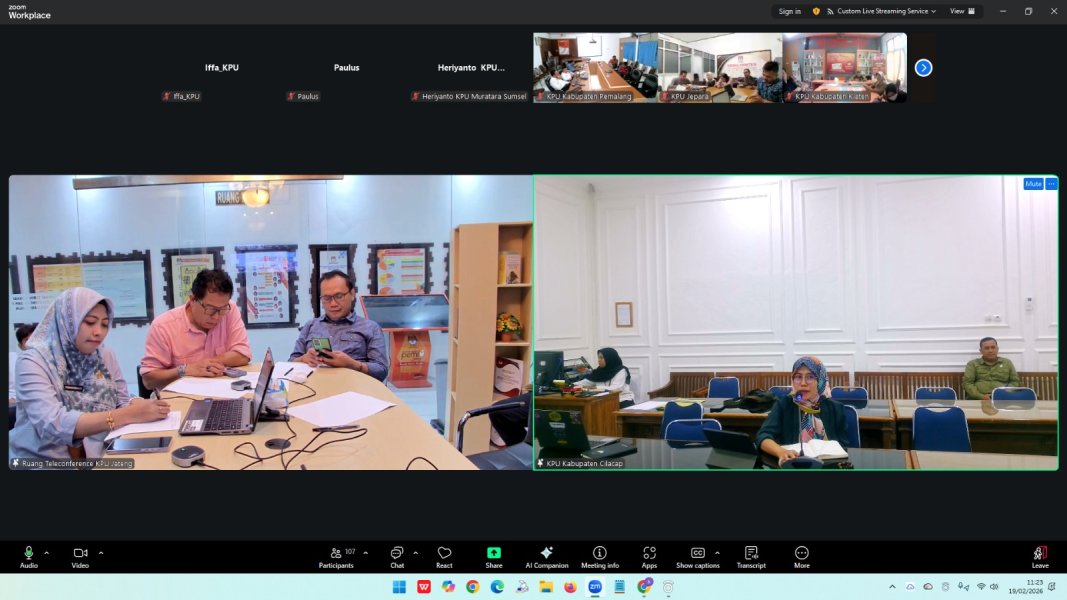Viewport: 1067px width, 600px height.
Task: Expand video options arrow next to Video
Action: click(x=101, y=552)
